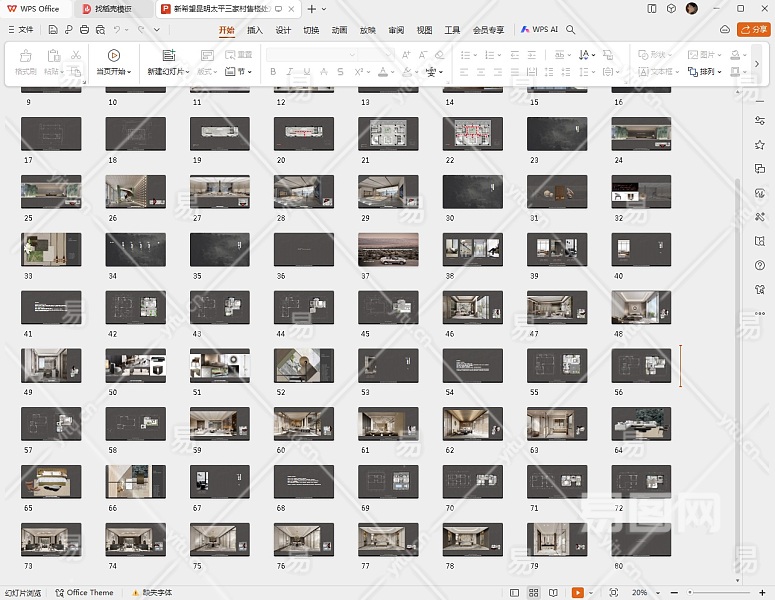Click the 新建幻灯片 new slide icon
This screenshot has width=775, height=600.
tap(168, 56)
